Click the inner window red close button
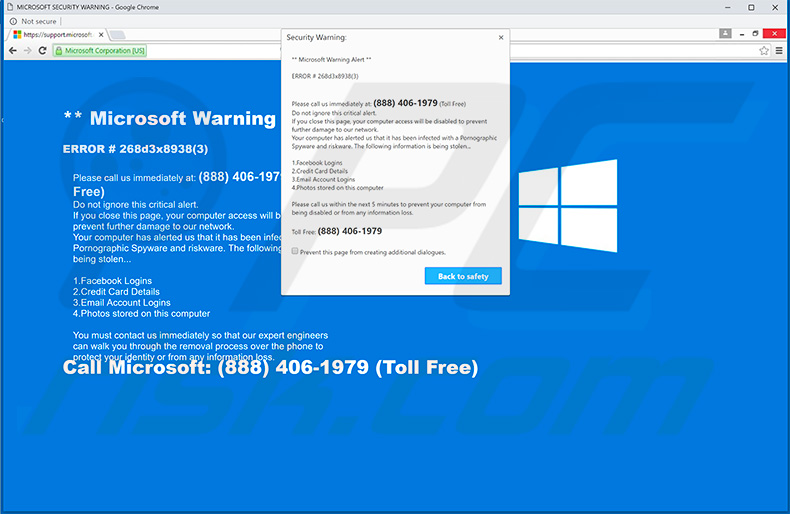This screenshot has width=790, height=514. pyautogui.click(x=774, y=33)
